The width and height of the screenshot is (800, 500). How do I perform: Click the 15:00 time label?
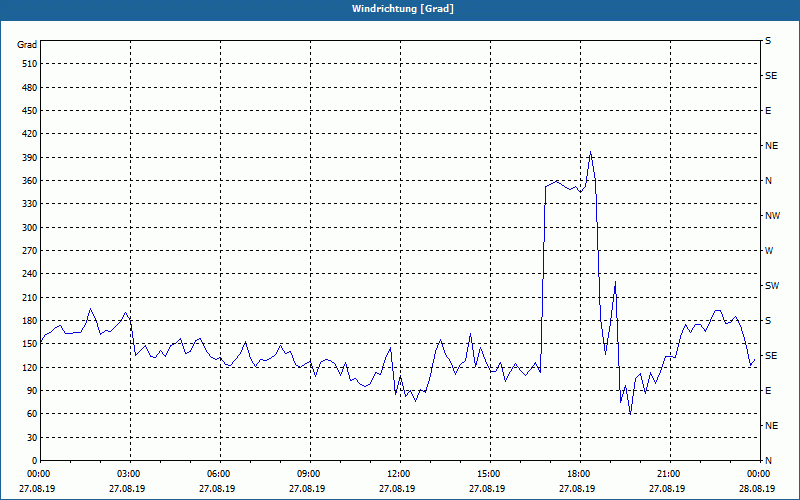click(490, 473)
